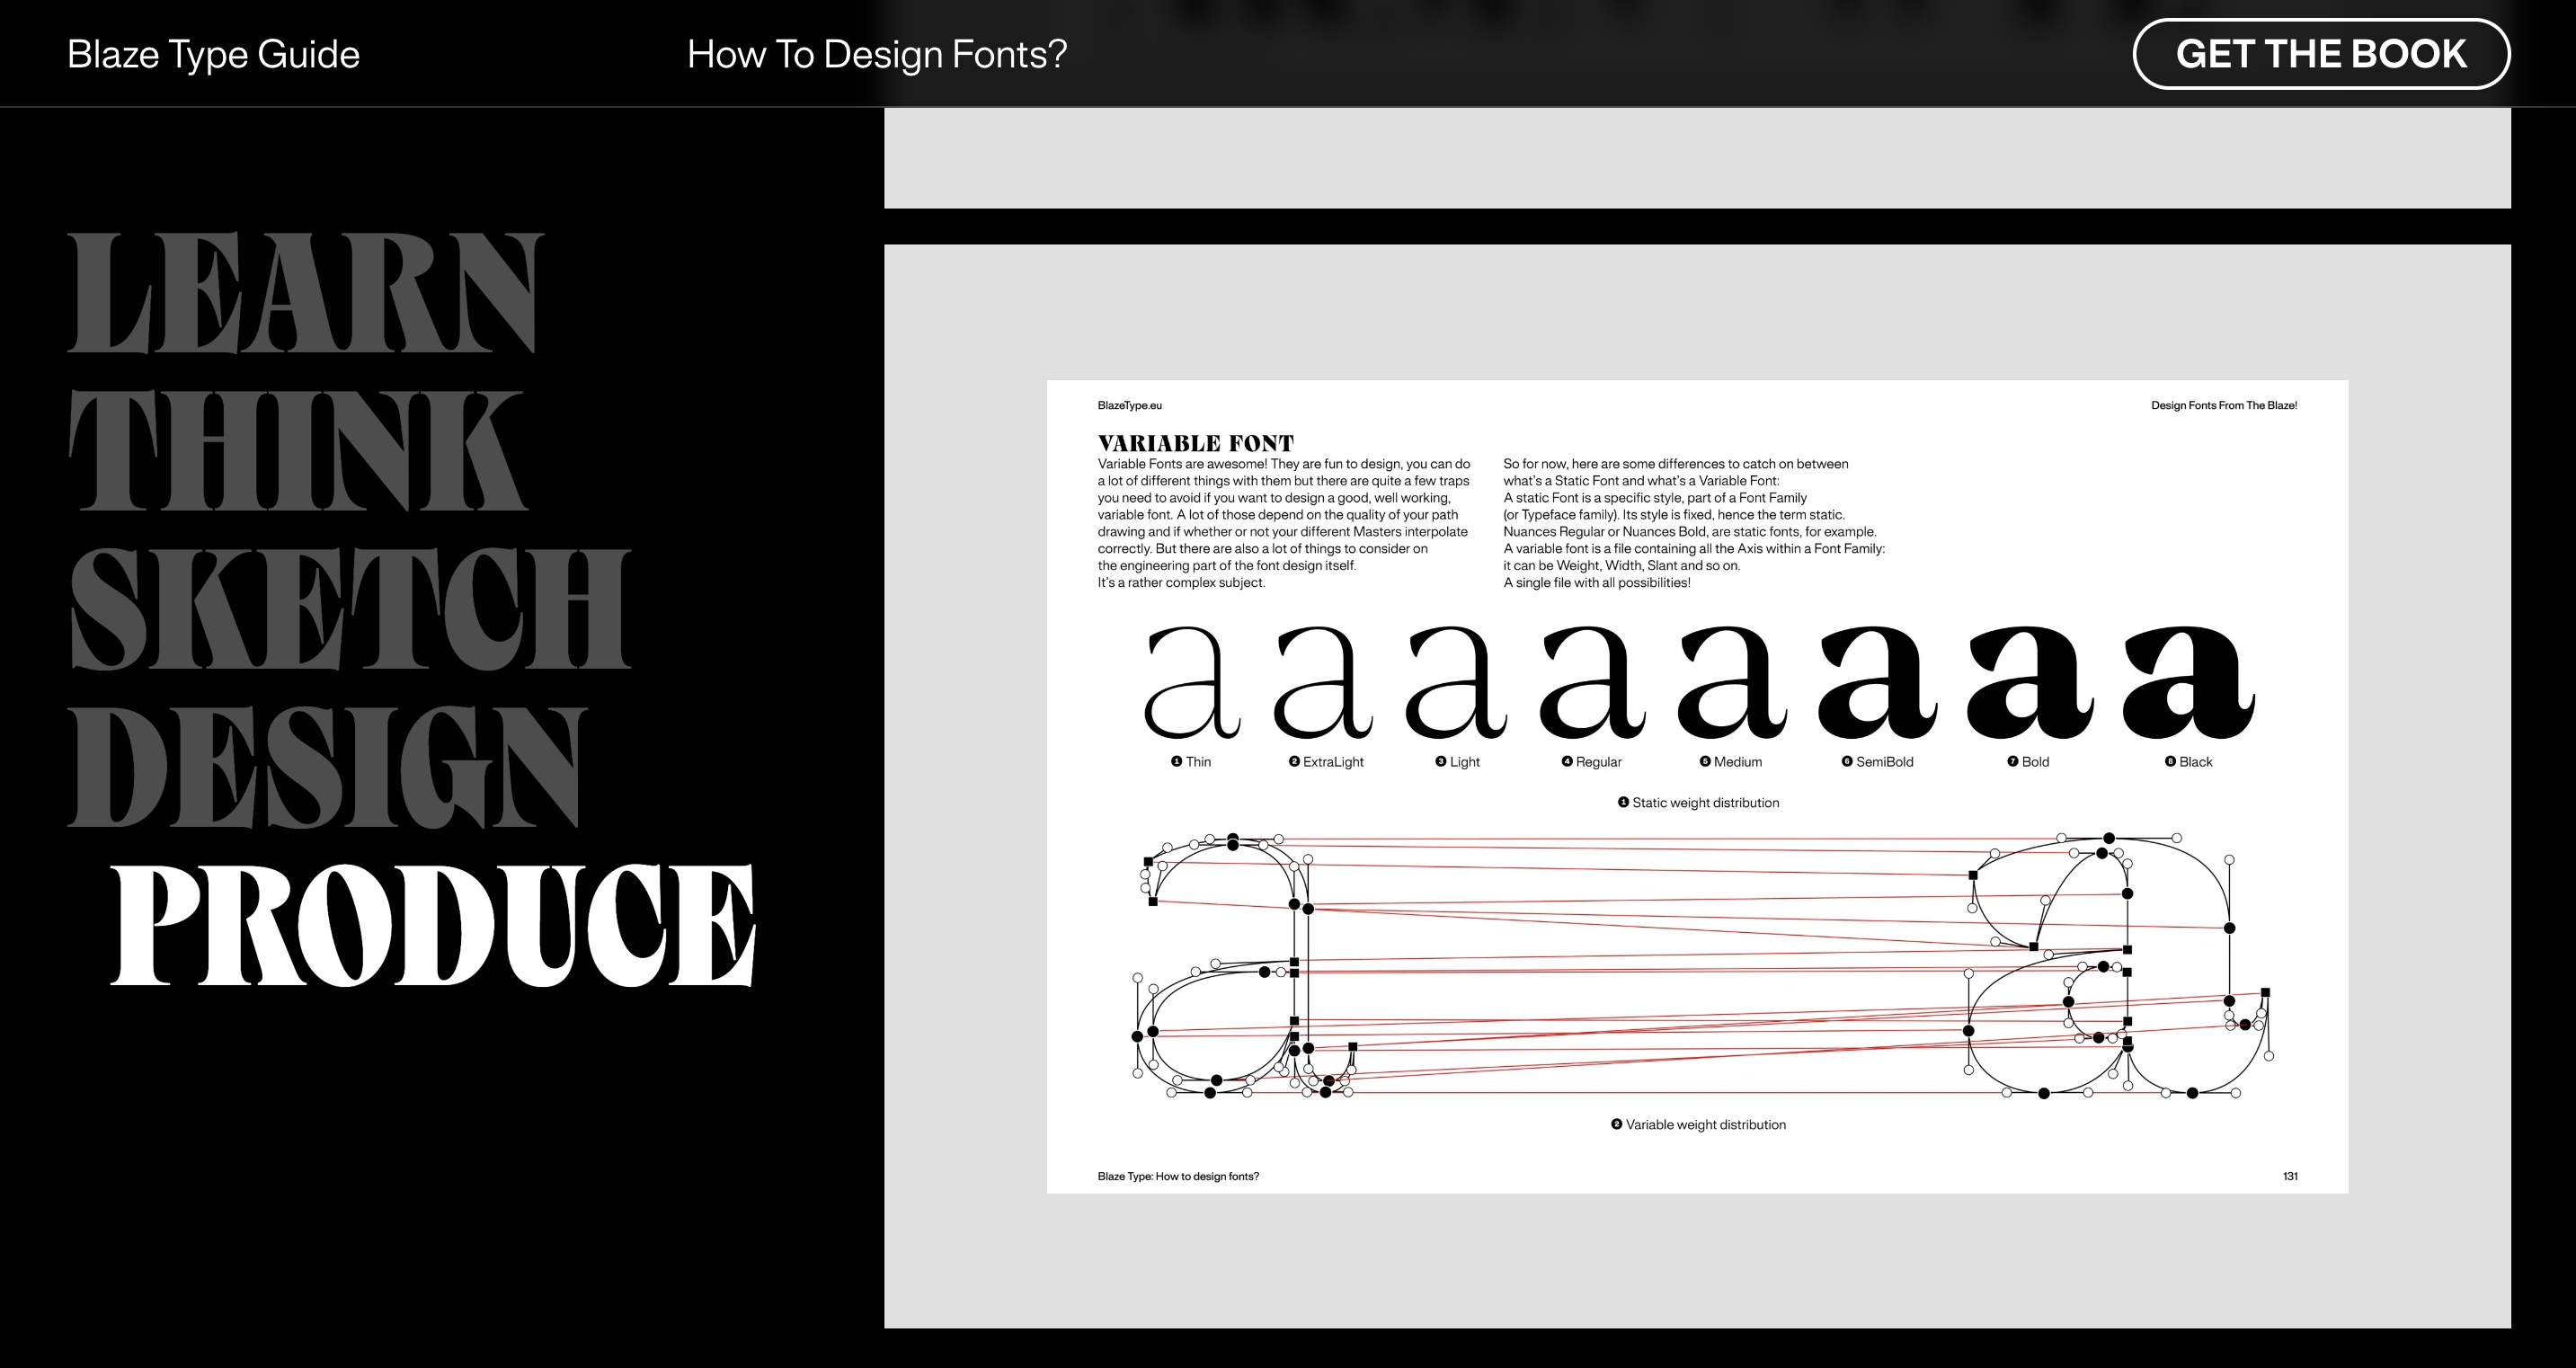Select the highlighted PRODUCE section
This screenshot has width=2576, height=1368.
(432, 926)
